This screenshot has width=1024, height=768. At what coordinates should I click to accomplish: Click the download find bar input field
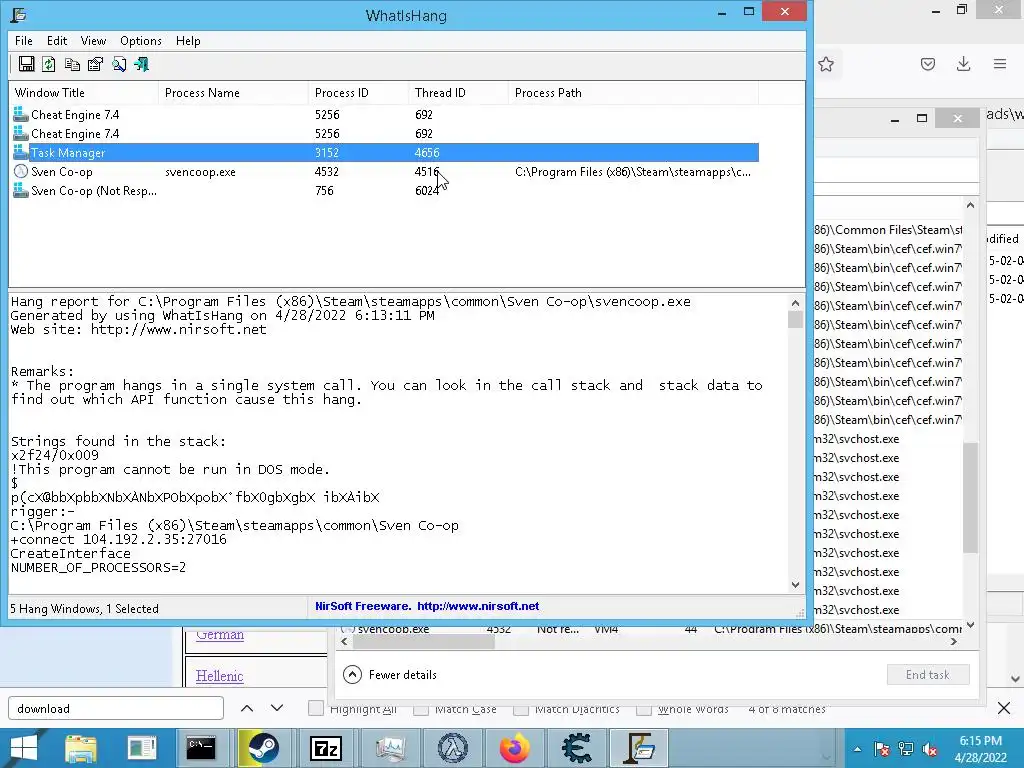(x=116, y=709)
